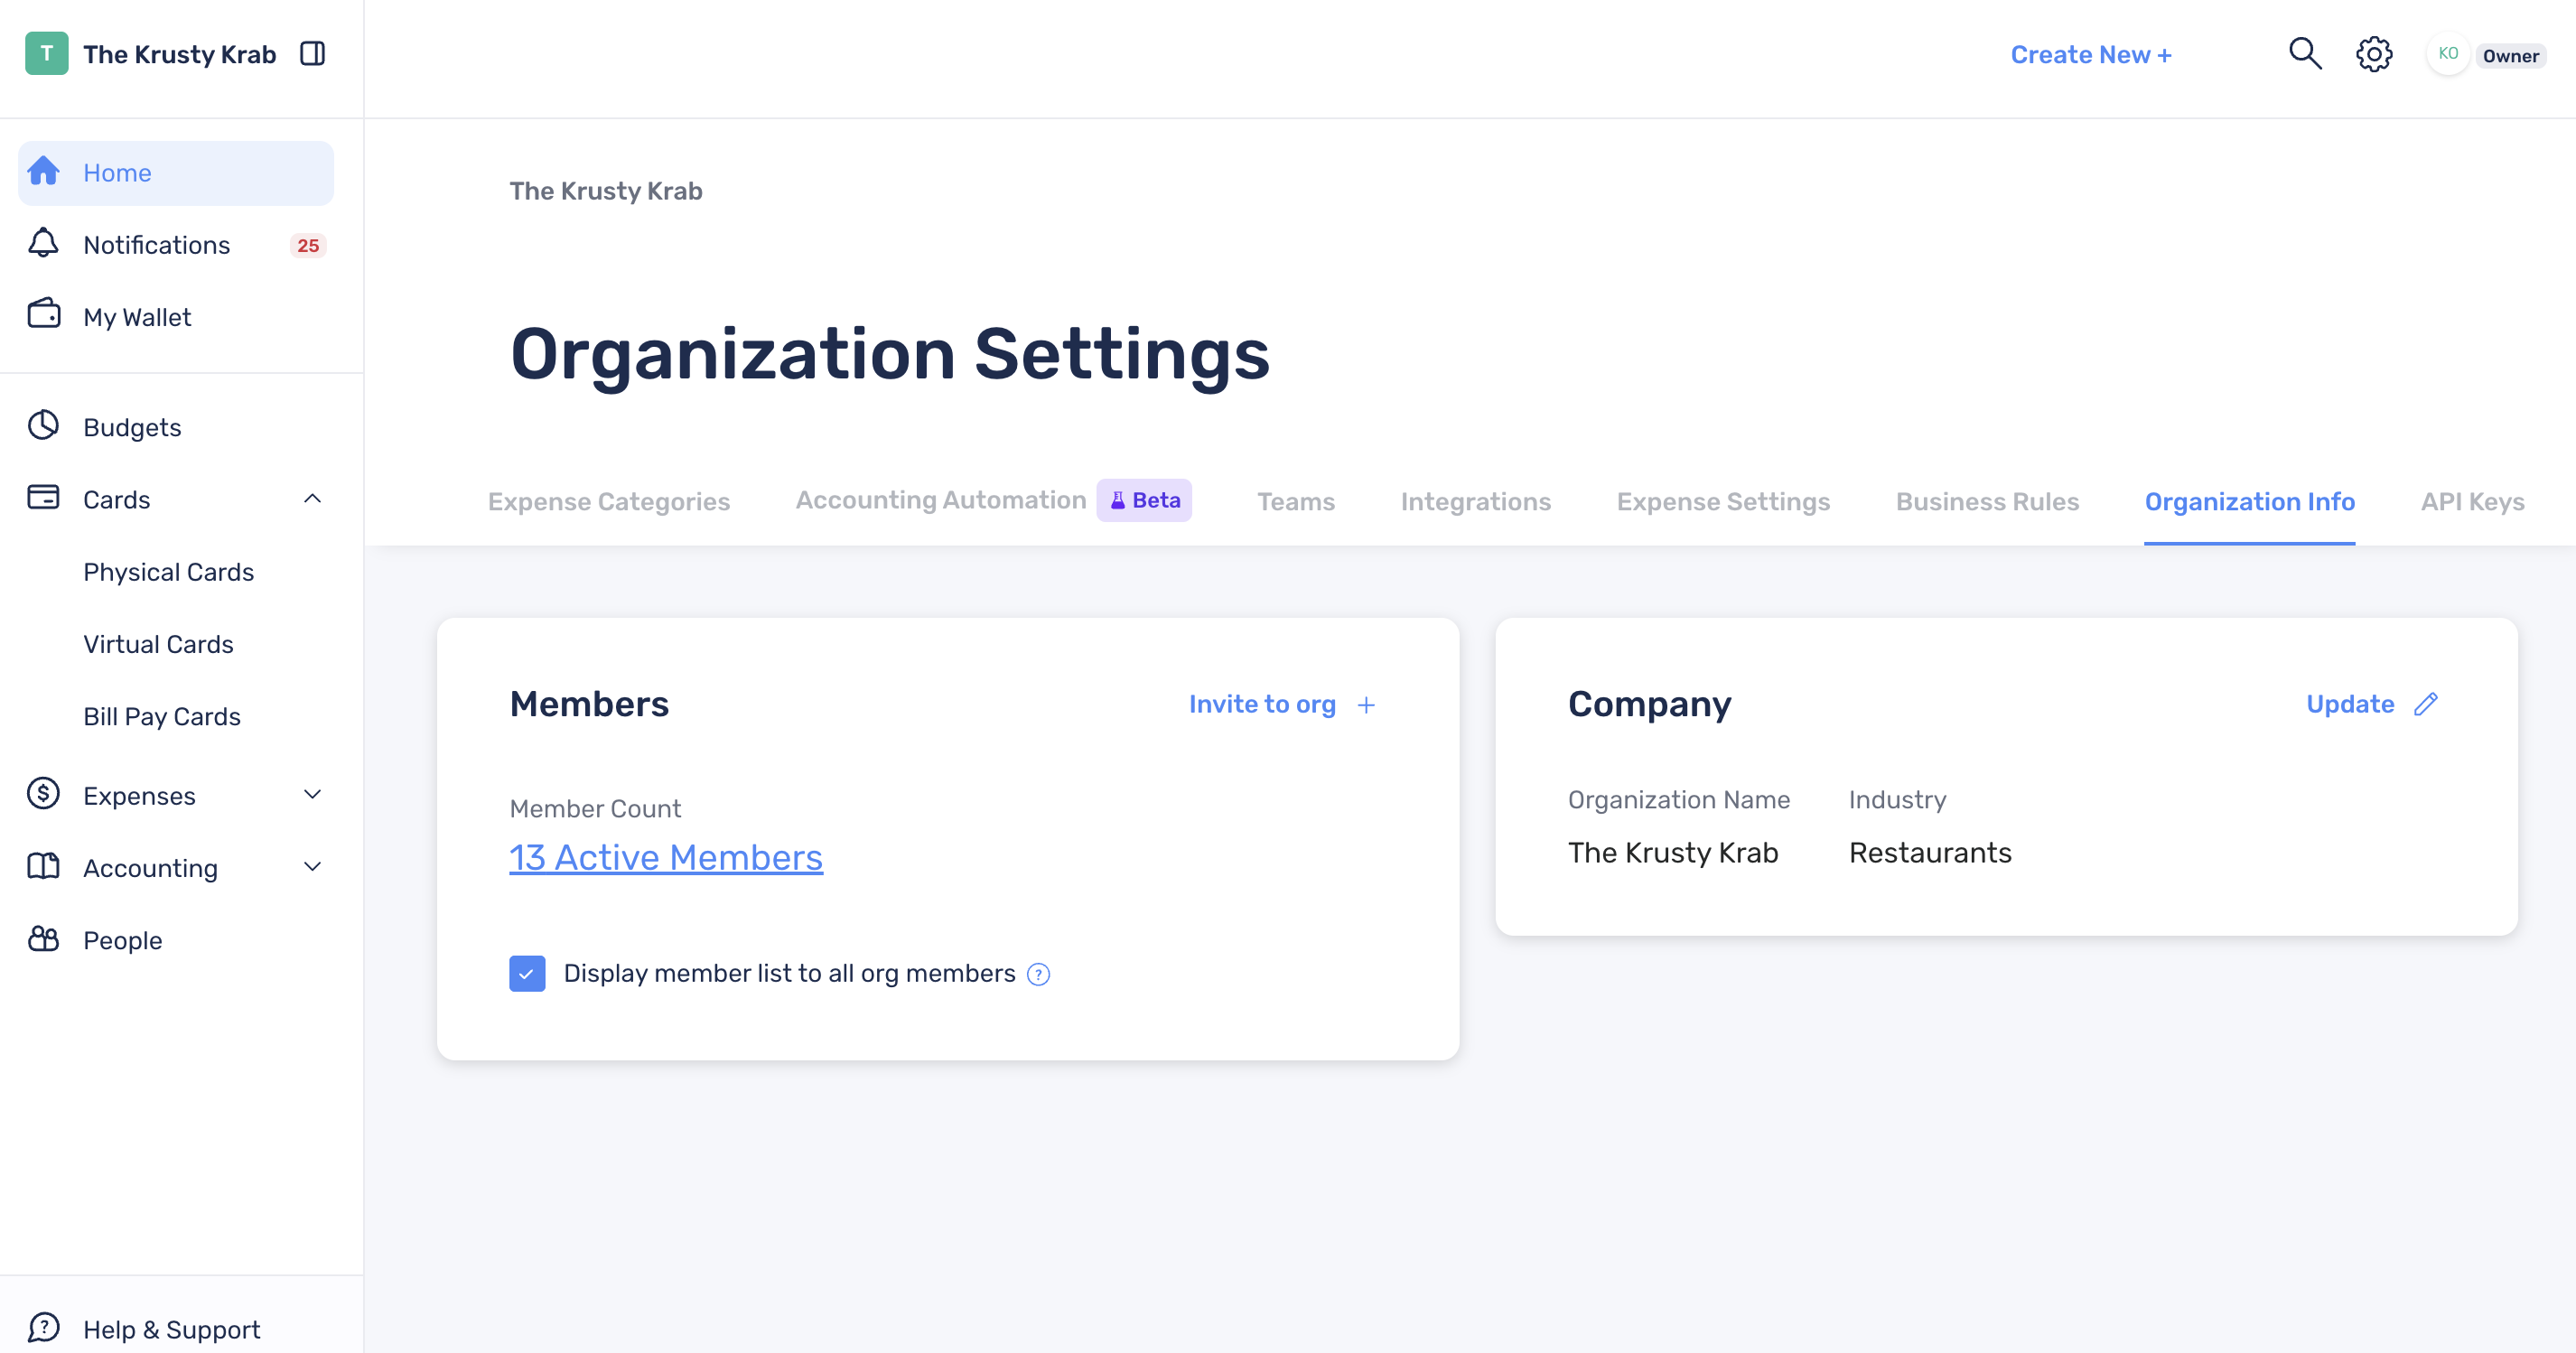Image resolution: width=2576 pixels, height=1353 pixels.
Task: Click the Budgets pie chart icon
Action: click(x=43, y=426)
